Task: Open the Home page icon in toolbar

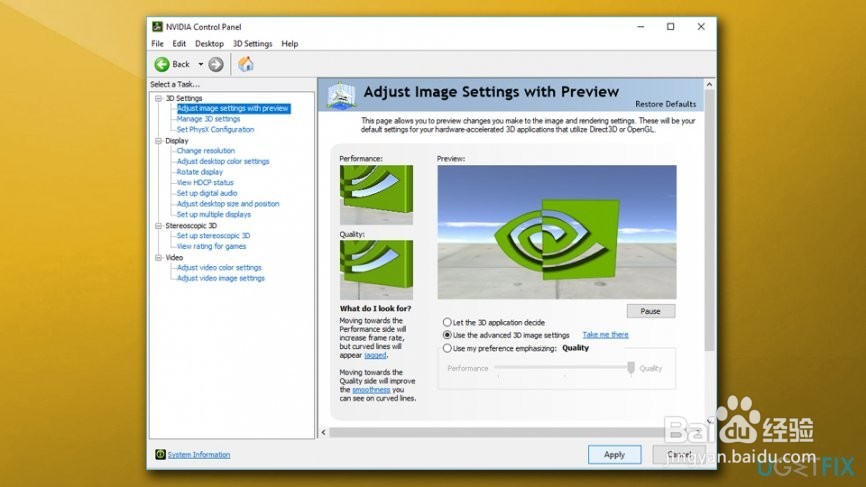Action: pos(246,64)
